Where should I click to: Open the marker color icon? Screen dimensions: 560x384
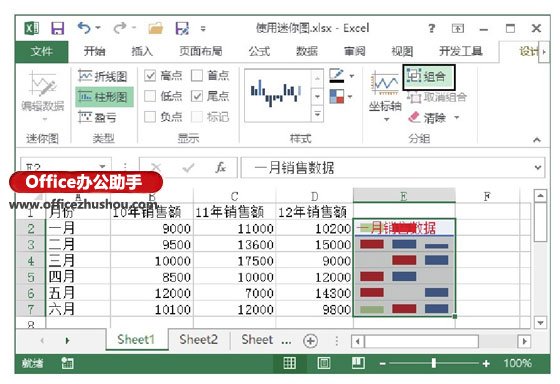(x=336, y=96)
